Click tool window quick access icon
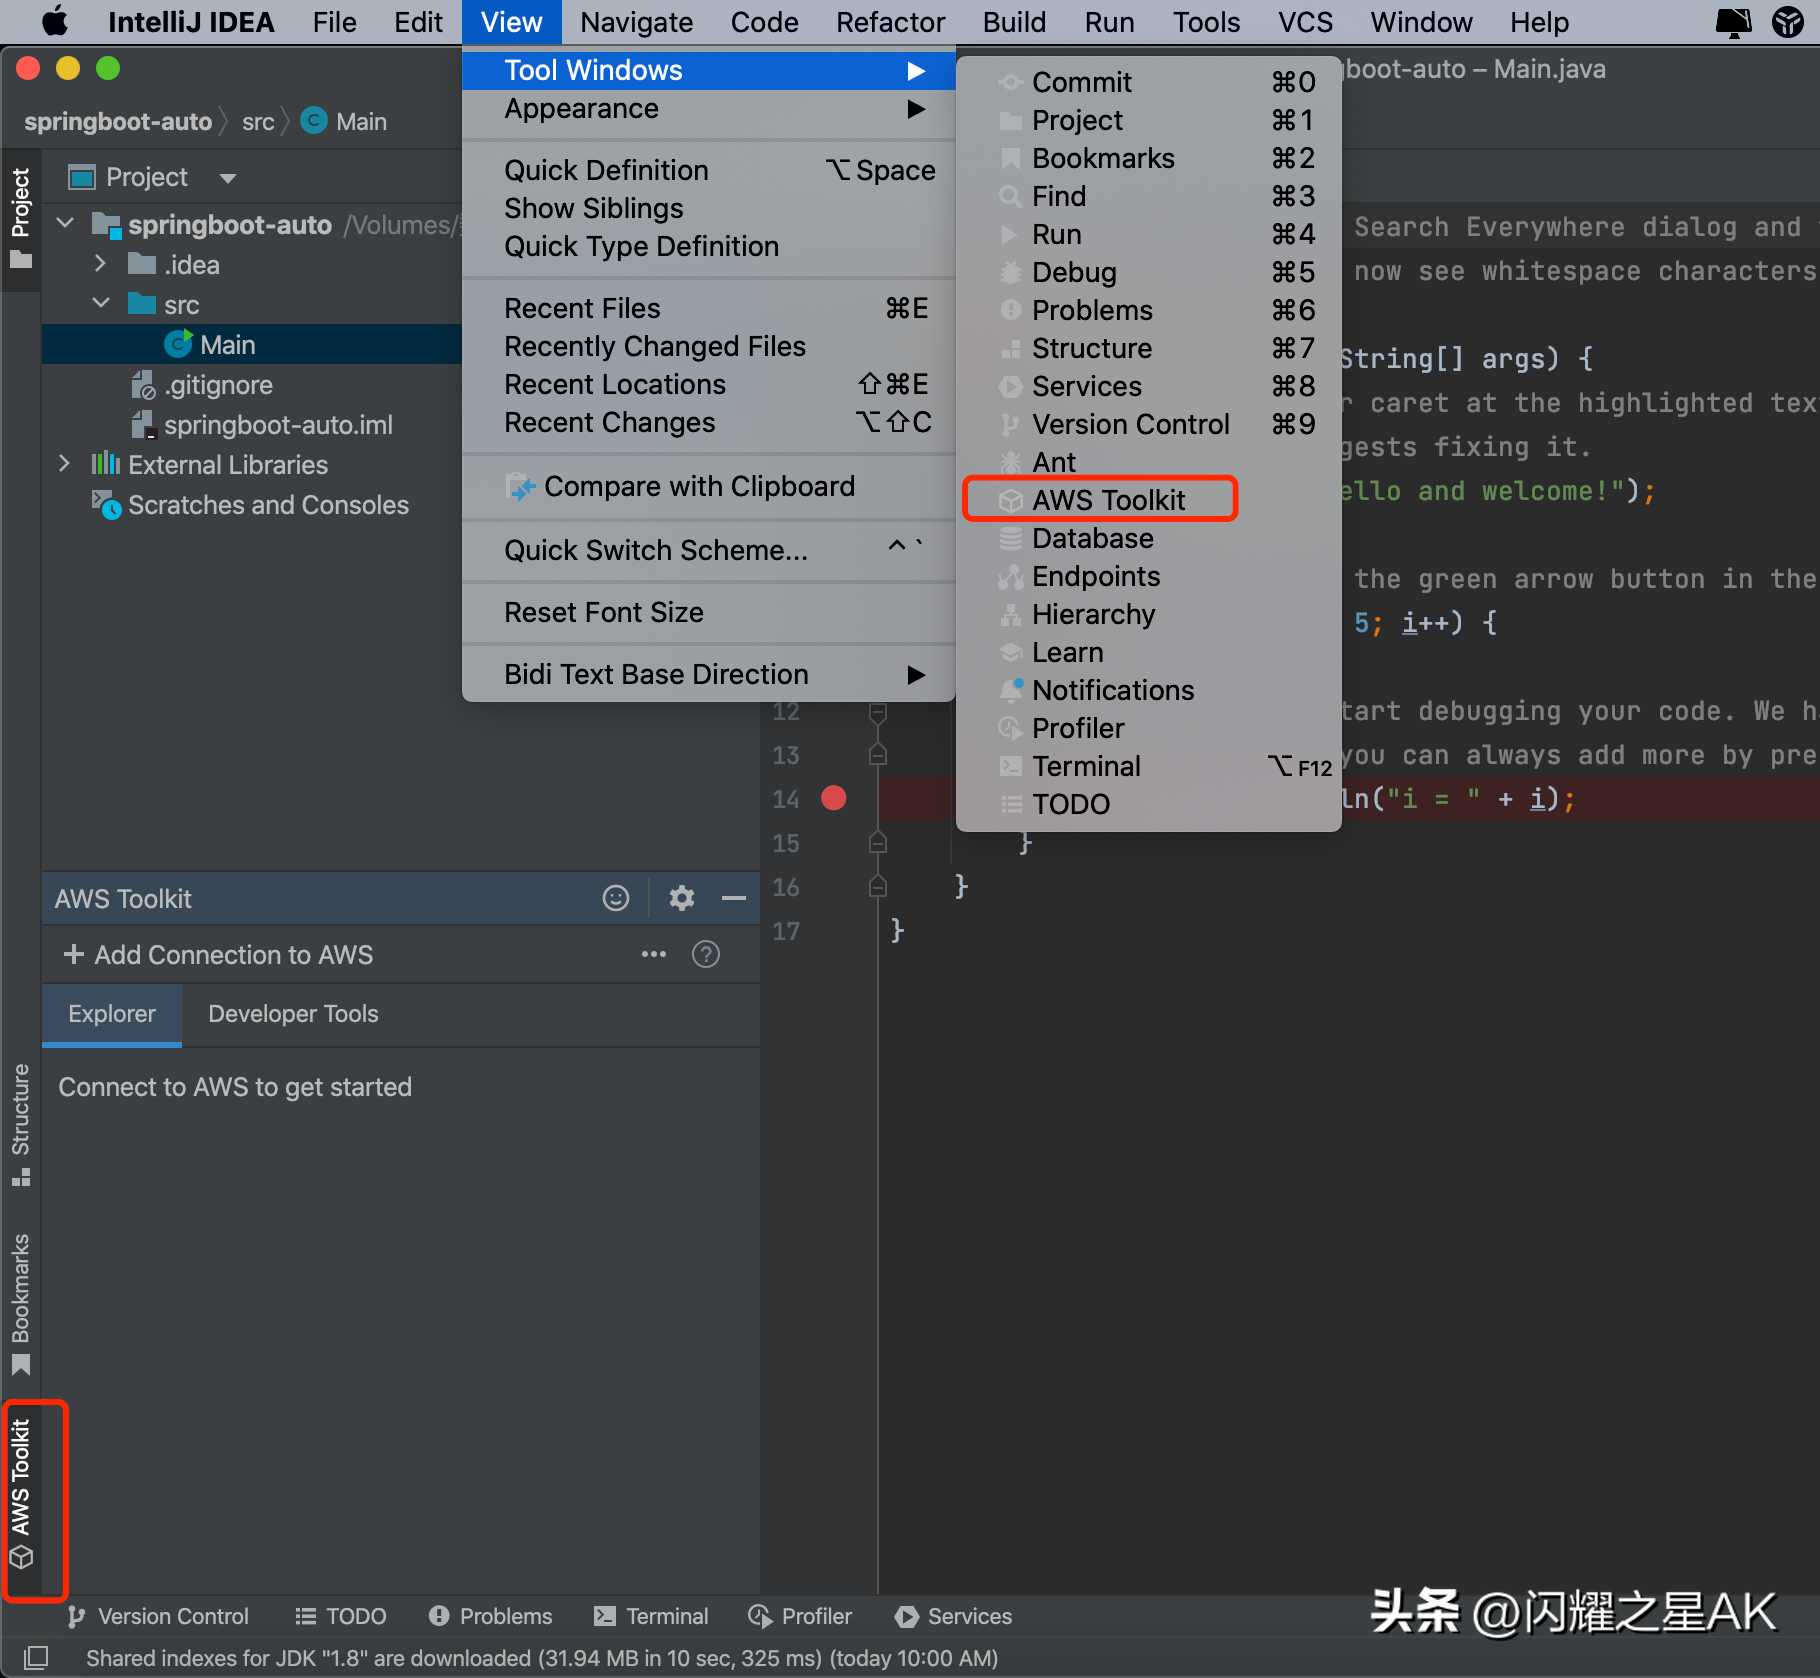Viewport: 1820px width, 1678px height. click(35, 1657)
